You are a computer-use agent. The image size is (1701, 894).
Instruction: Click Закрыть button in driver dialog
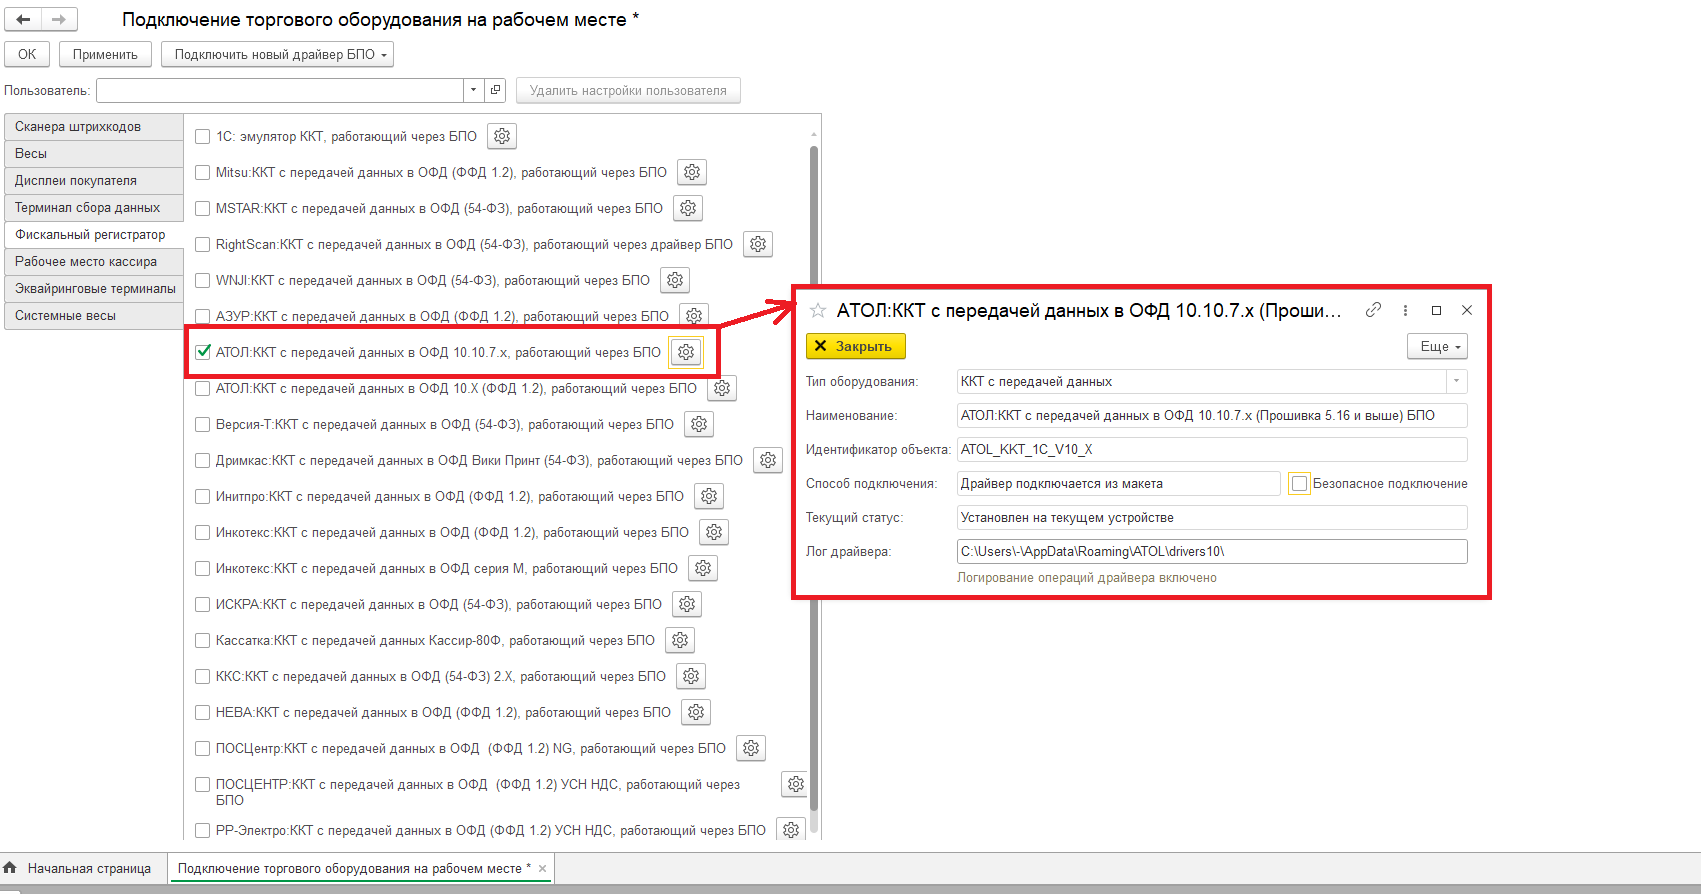856,346
